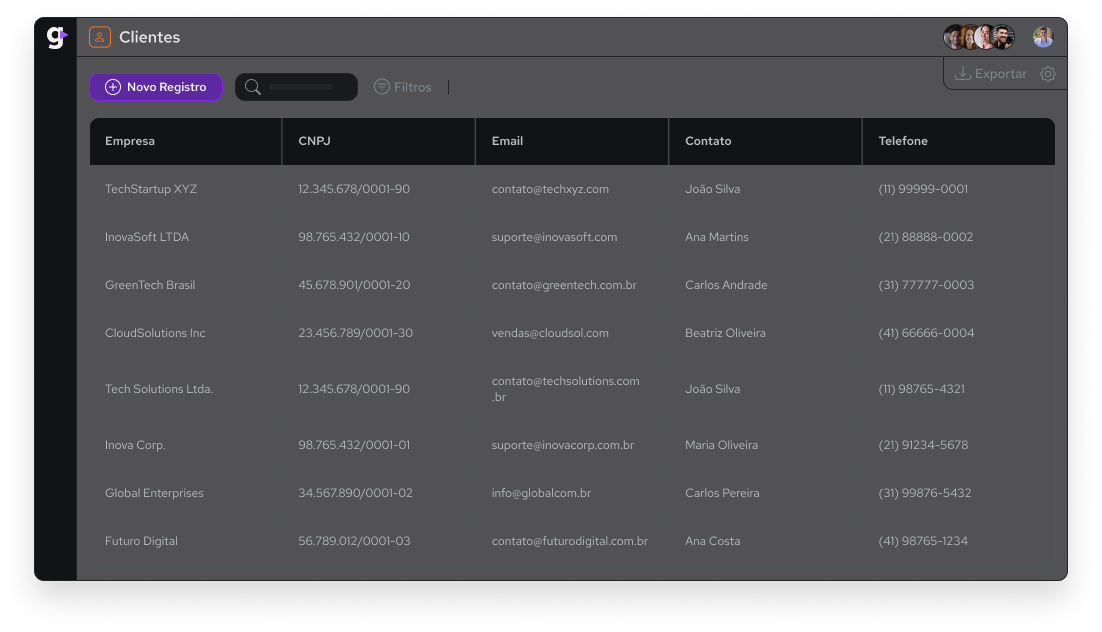The image size is (1102, 632).
Task: Click the suporte@inovasoft.com email cell
Action: (x=554, y=237)
